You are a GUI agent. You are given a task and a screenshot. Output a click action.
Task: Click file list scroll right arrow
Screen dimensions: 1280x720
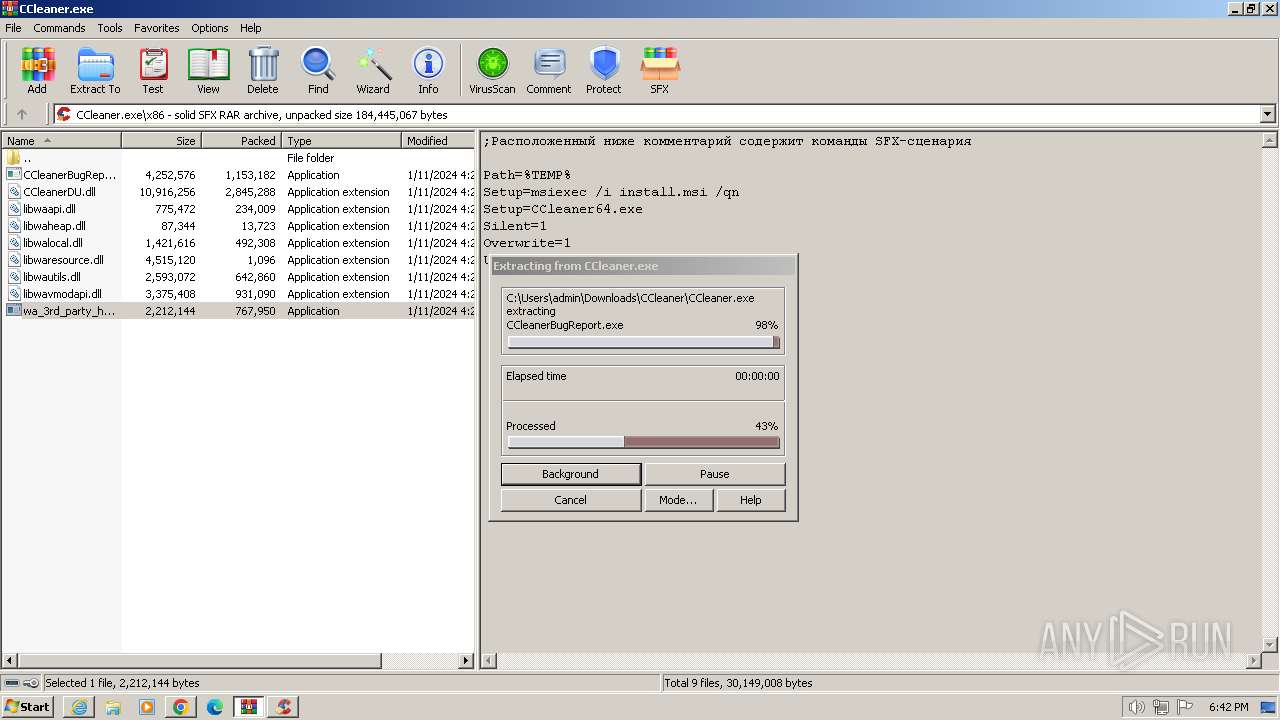pos(466,661)
